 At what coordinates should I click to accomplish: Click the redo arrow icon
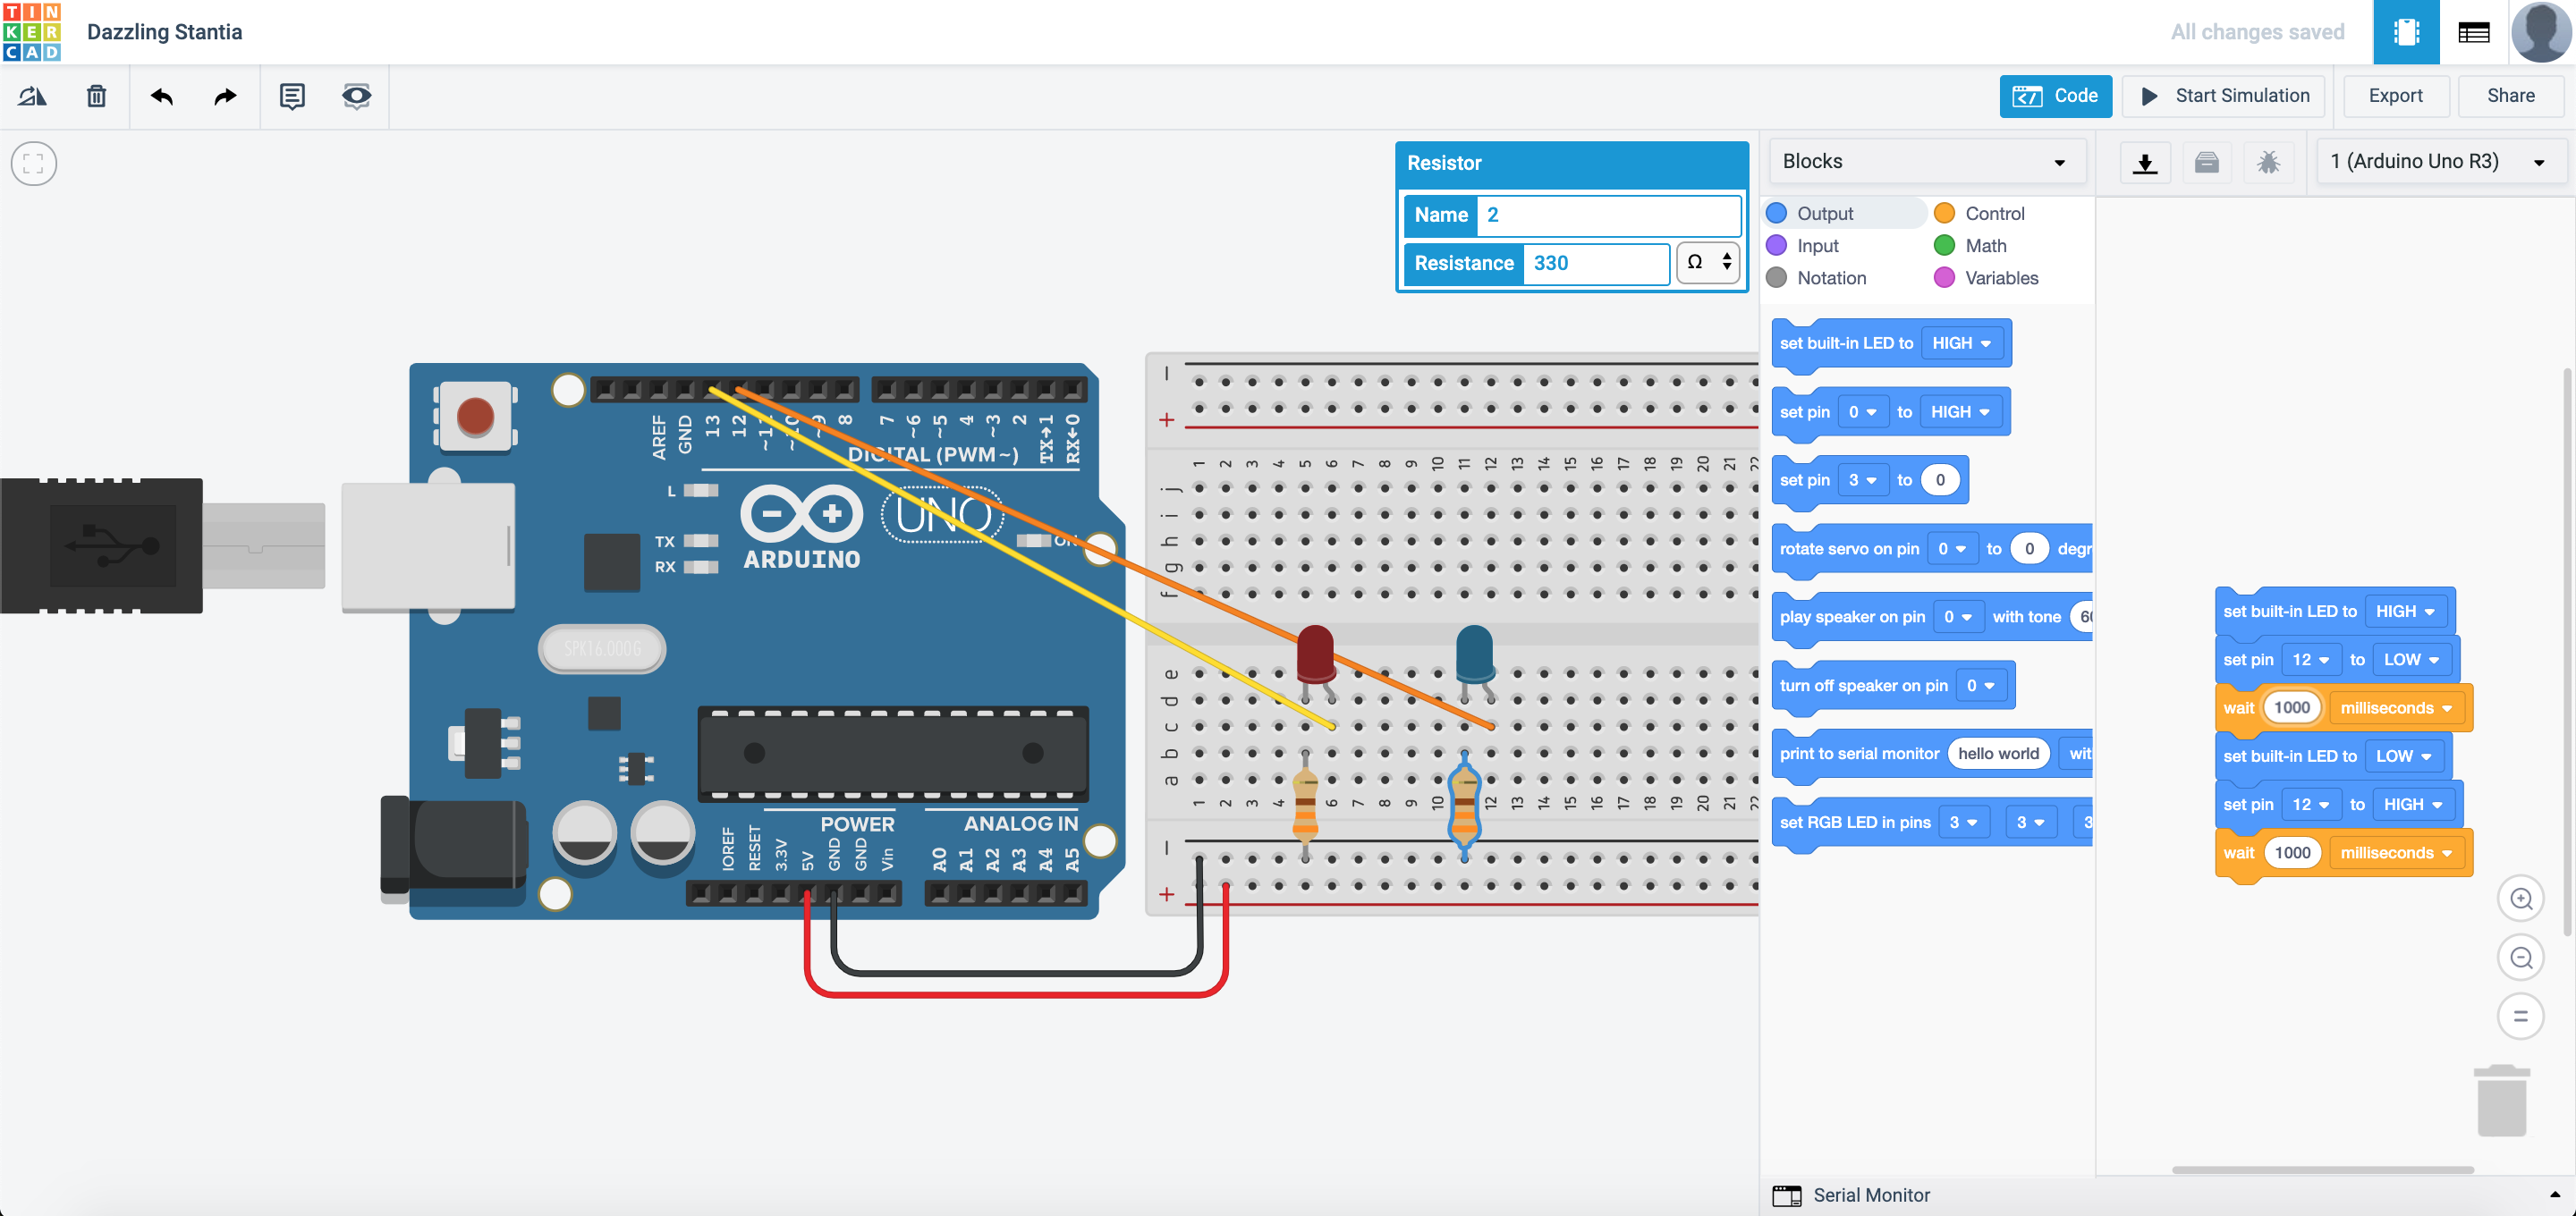pyautogui.click(x=225, y=96)
